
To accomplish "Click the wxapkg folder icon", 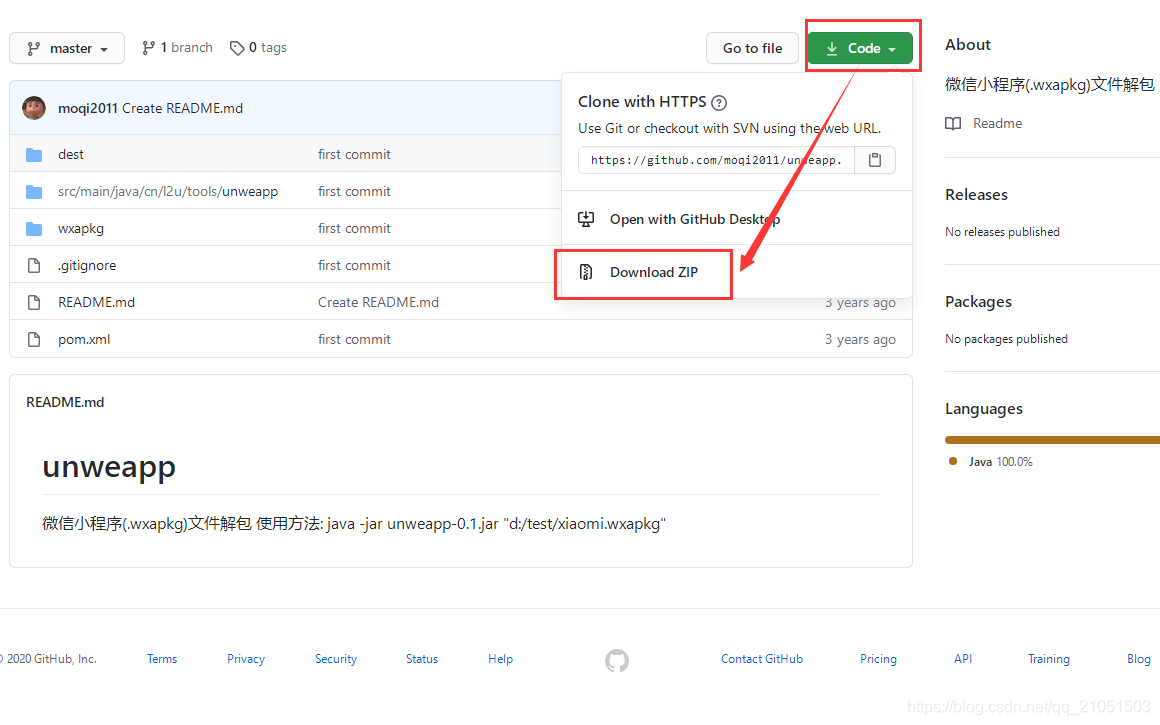I will 34,229.
